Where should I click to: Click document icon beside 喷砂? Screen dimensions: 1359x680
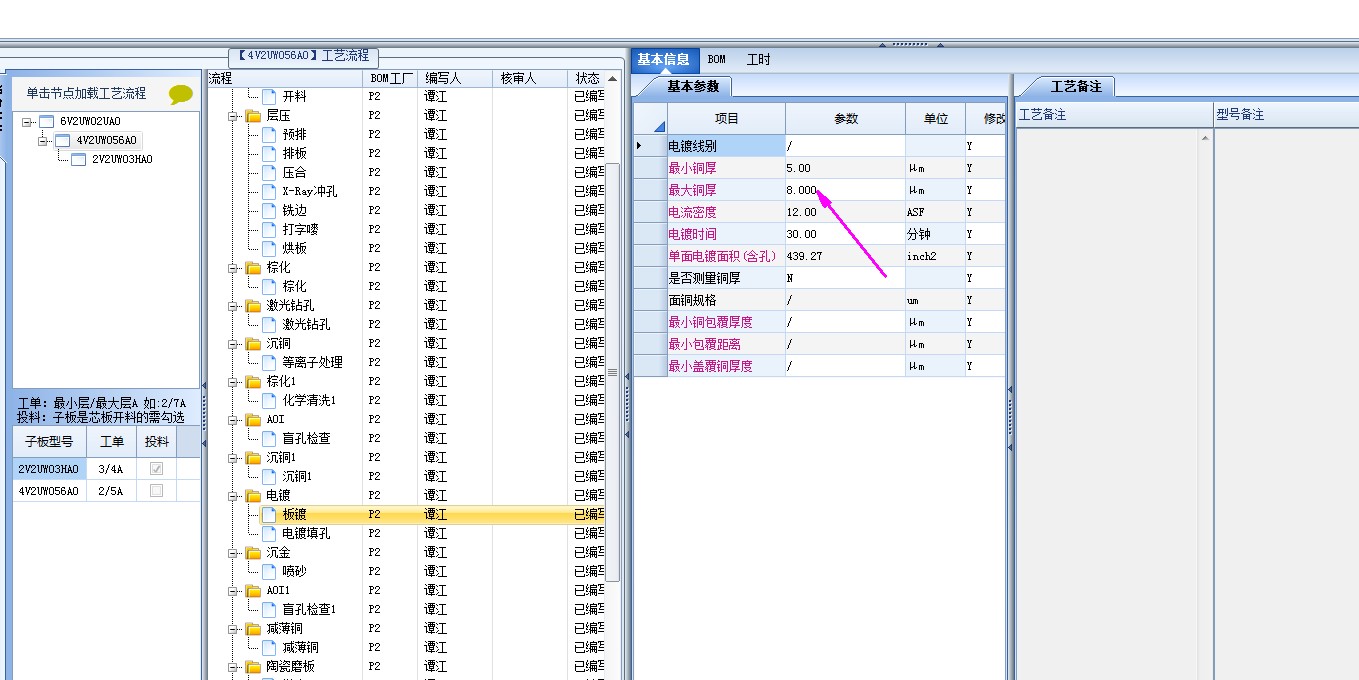click(269, 572)
